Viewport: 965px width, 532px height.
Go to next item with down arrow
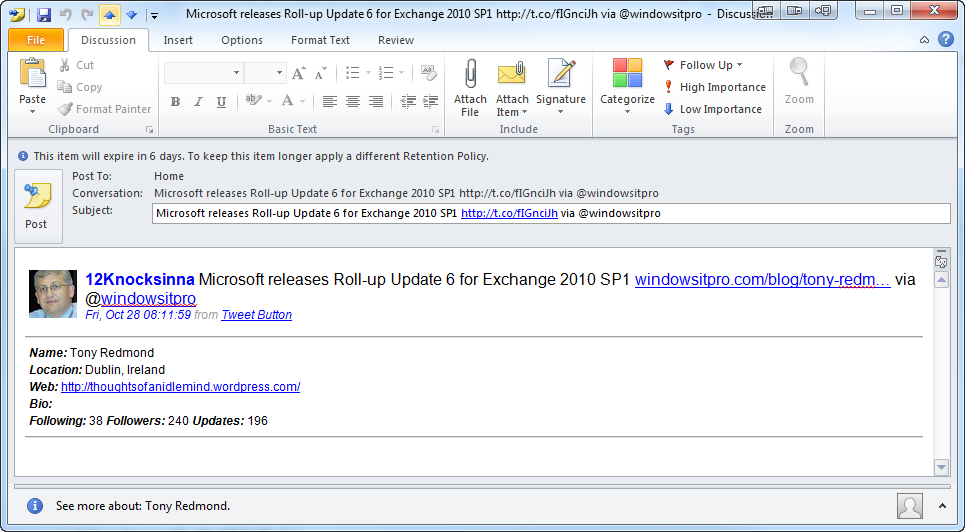131,14
